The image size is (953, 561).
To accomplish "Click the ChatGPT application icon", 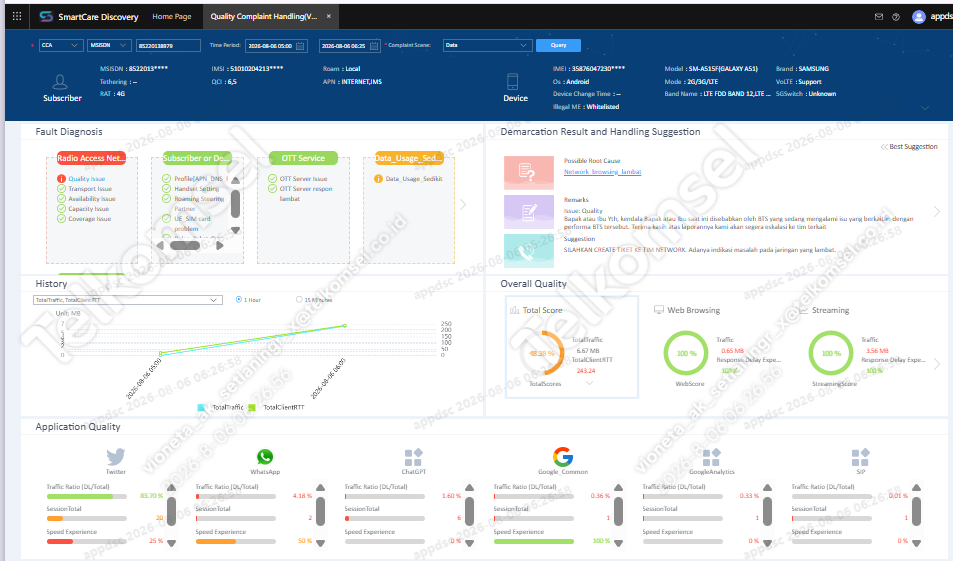I will tap(413, 457).
